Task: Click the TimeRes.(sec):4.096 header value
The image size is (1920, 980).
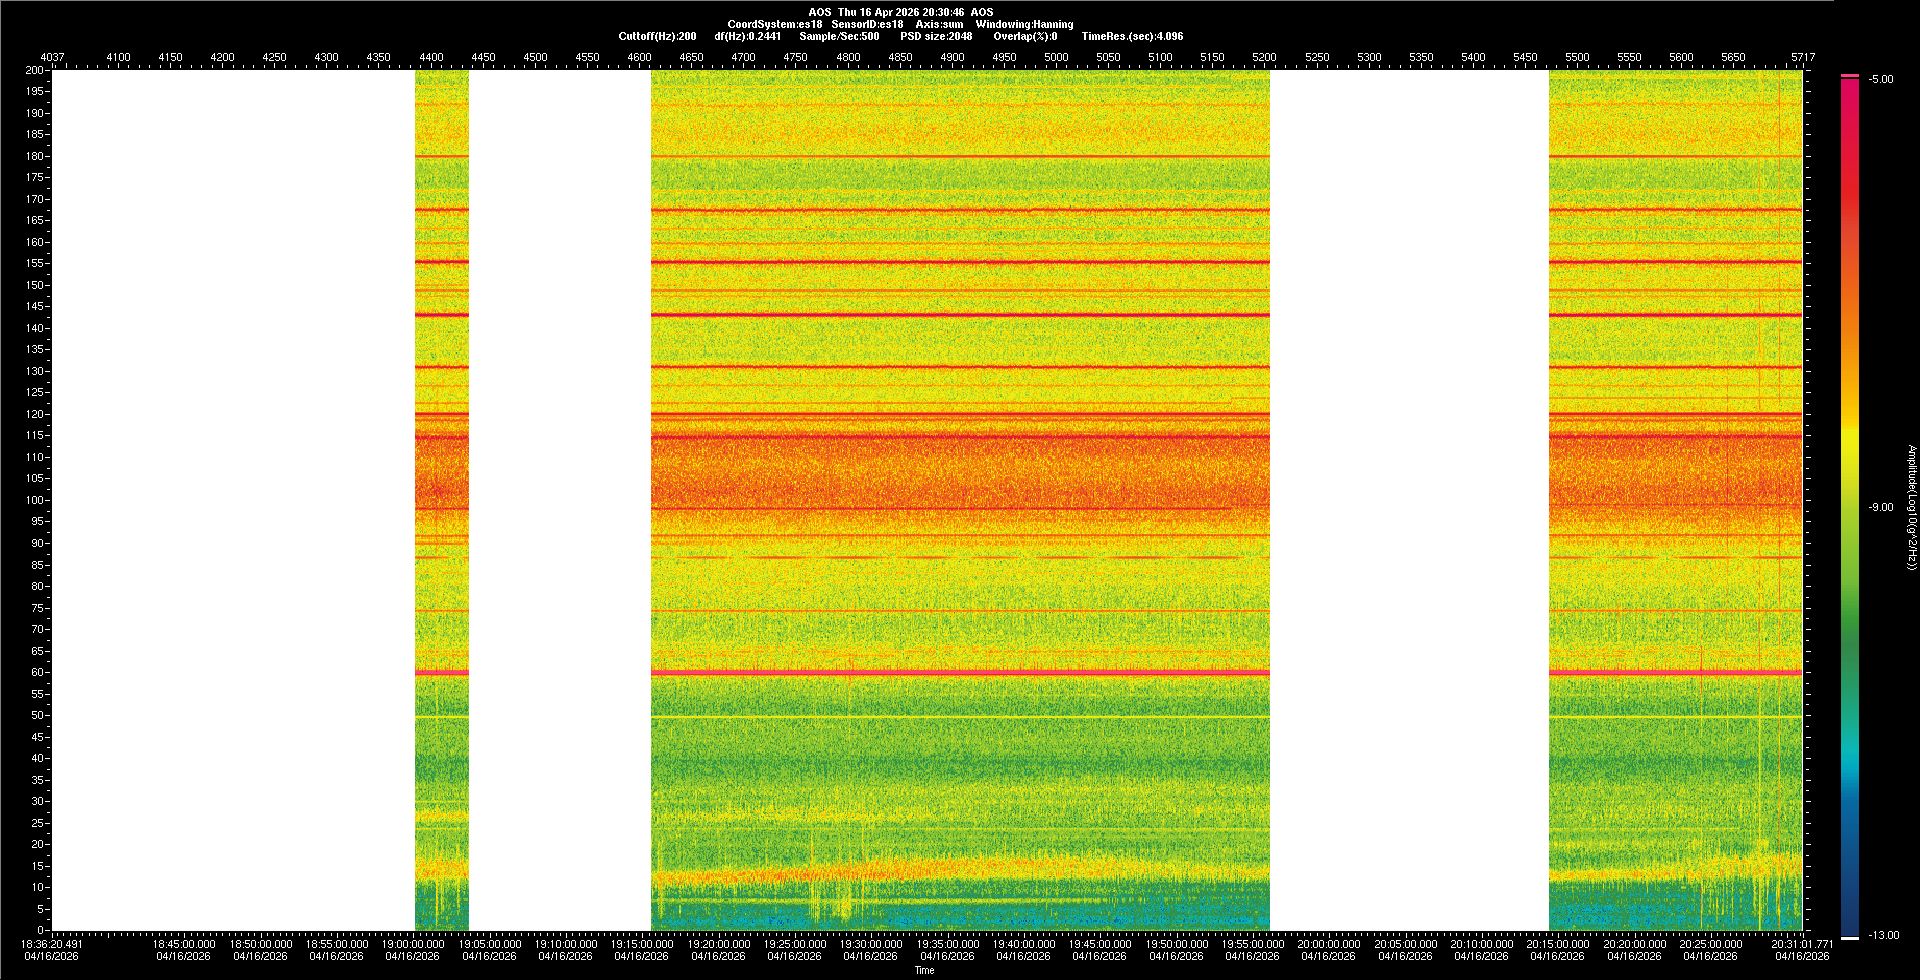Action: click(x=1132, y=36)
